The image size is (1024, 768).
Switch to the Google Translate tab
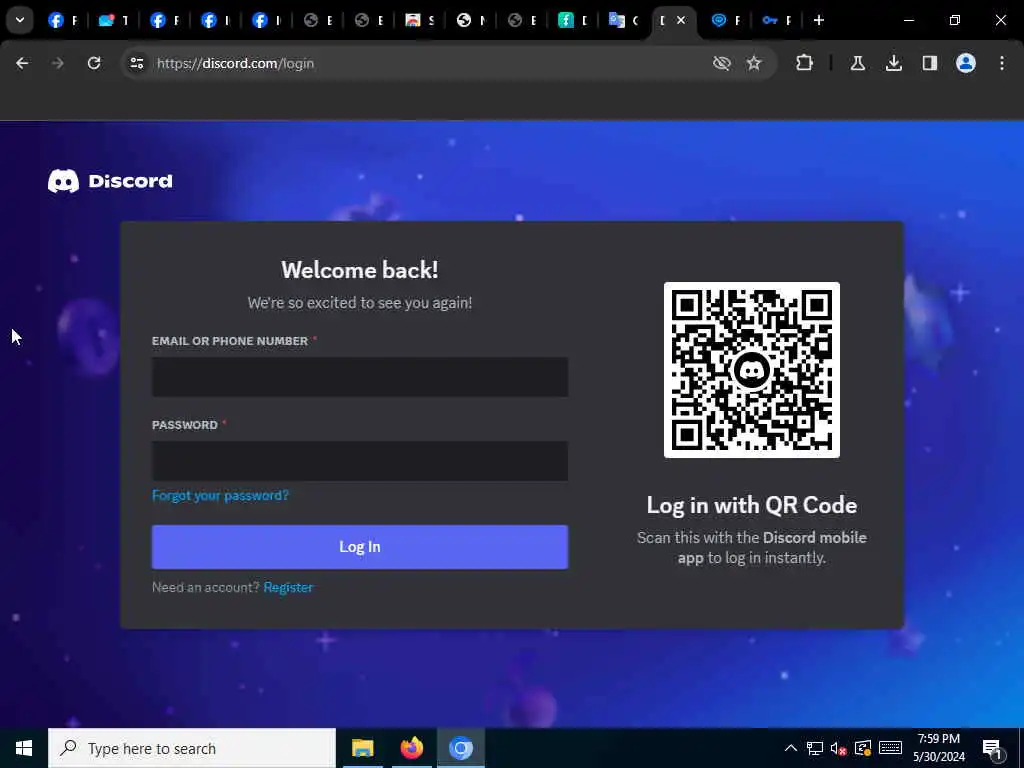point(623,20)
